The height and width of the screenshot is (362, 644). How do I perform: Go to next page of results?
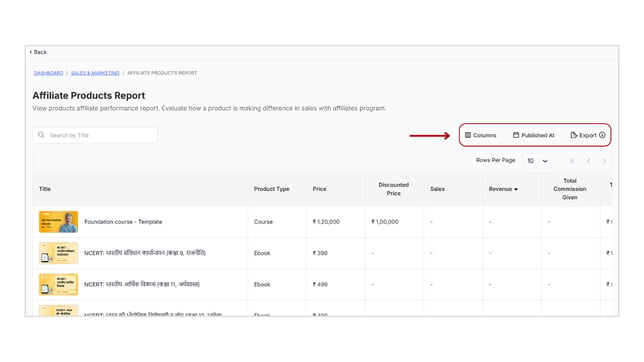coord(604,161)
